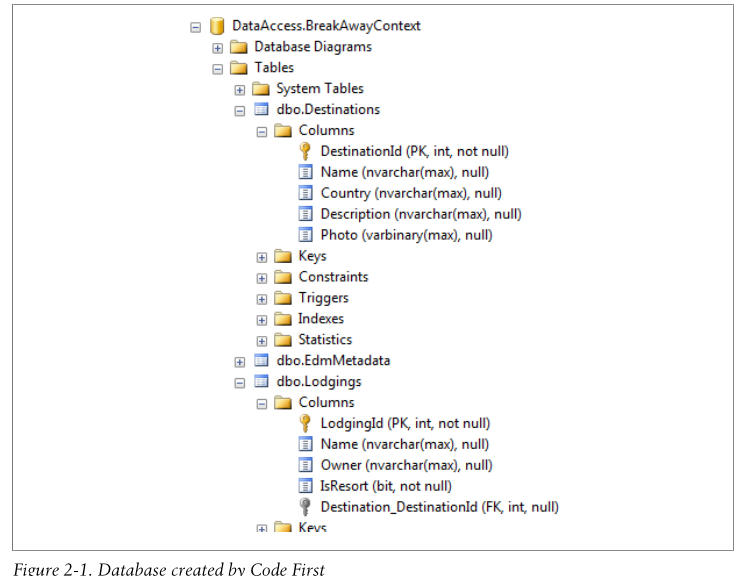The height and width of the screenshot is (576, 742).
Task: Click the Constraints folder icon
Action: coord(283,277)
